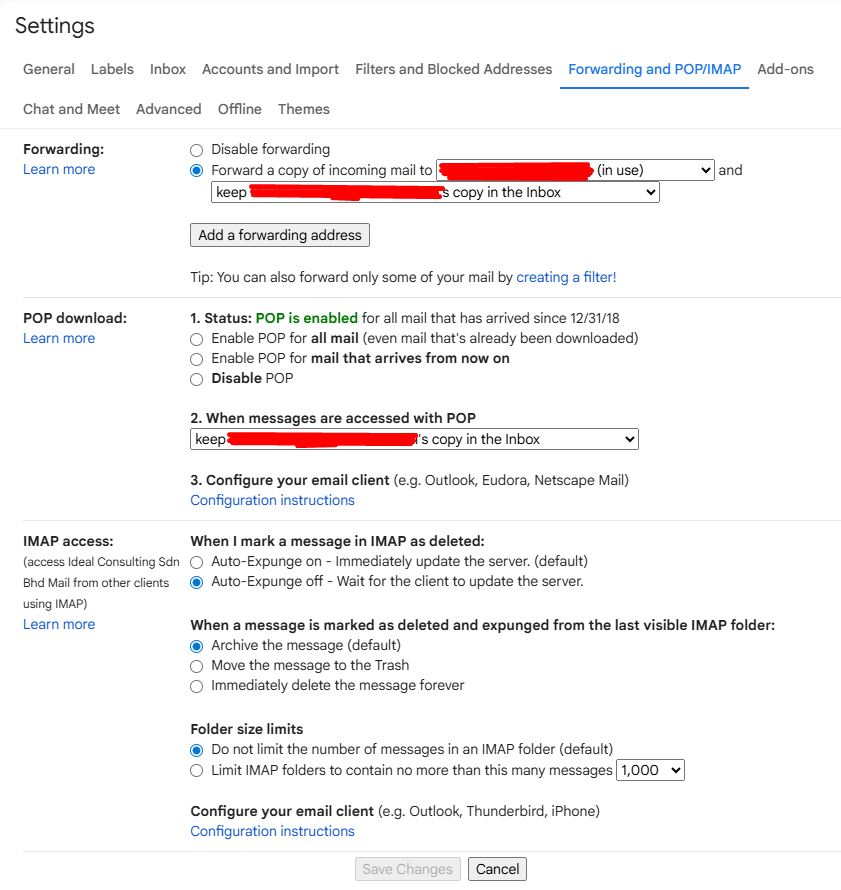
Task: Select Immediately delete the message forever
Action: [197, 686]
